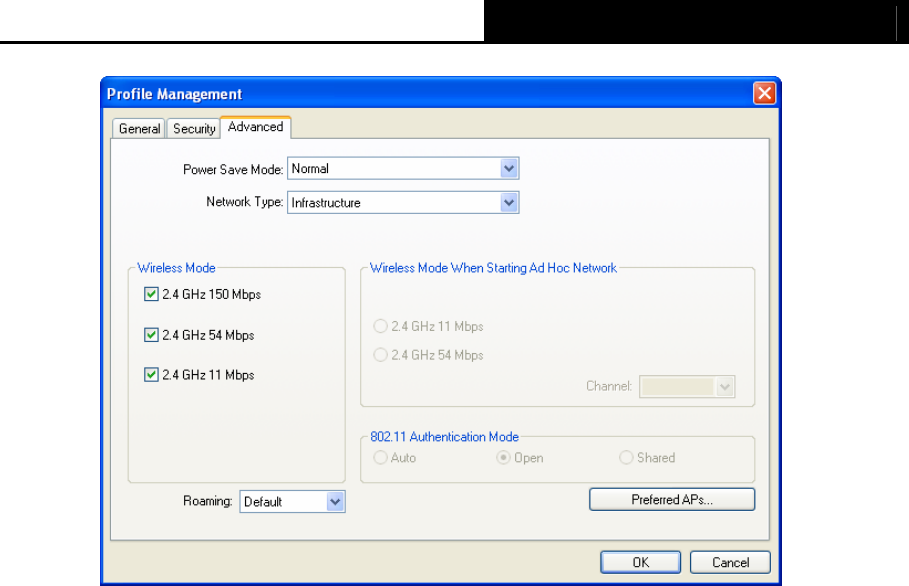909x586 pixels.
Task: Uncheck the 2.4 GHz 150 Mbps checkbox
Action: click(151, 294)
